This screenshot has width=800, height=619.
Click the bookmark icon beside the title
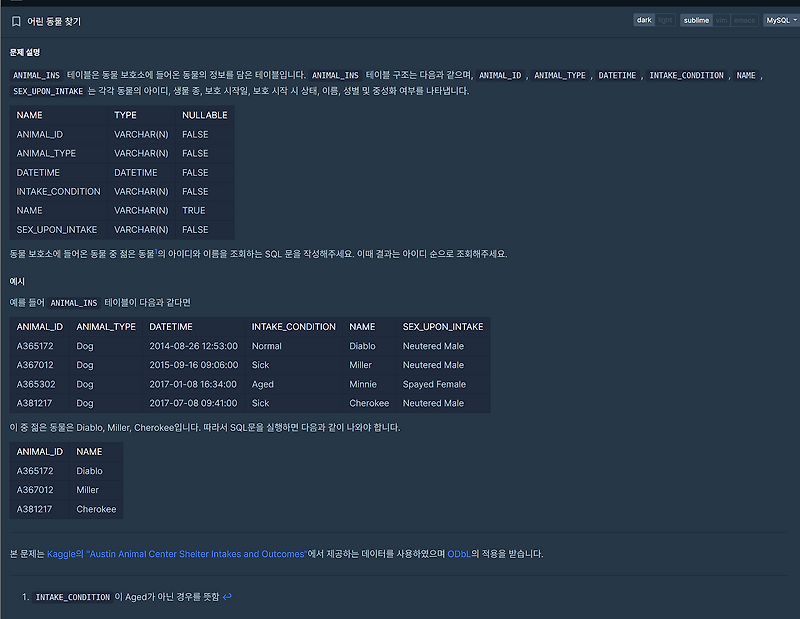pyautogui.click(x=17, y=20)
